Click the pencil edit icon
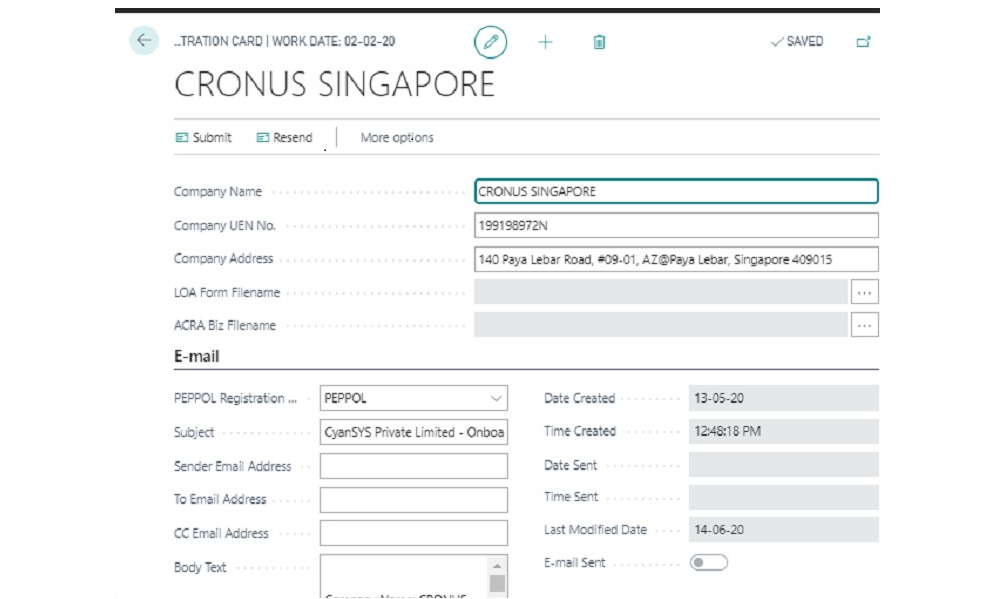The image size is (1000, 599). point(490,42)
